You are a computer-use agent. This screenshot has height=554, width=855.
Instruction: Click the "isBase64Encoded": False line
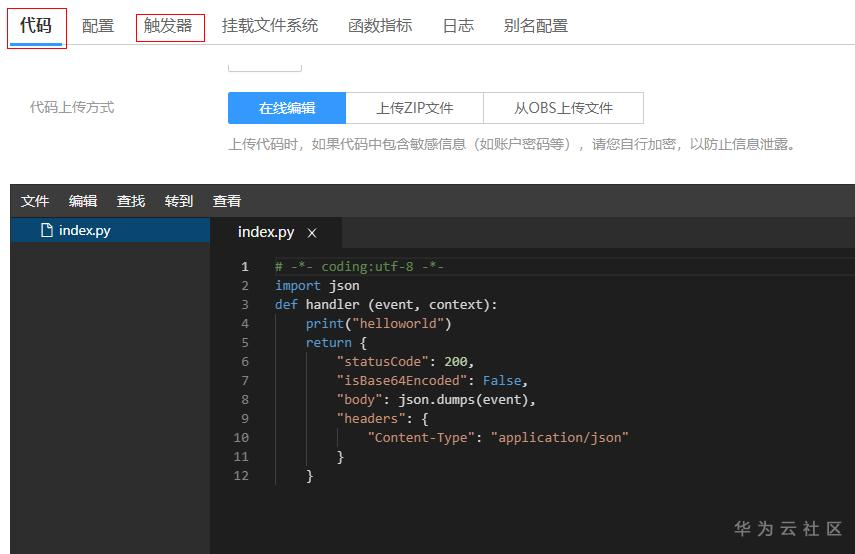(x=432, y=381)
